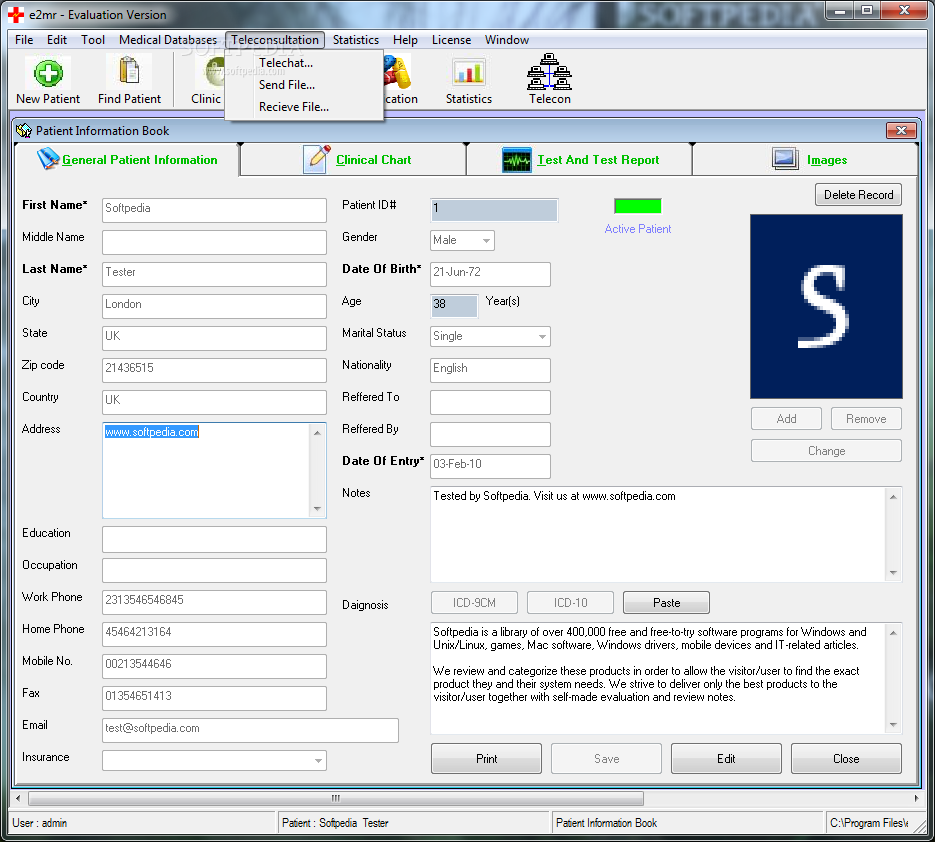This screenshot has height=842, width=935.
Task: Click the New Patient green plus icon
Action: coord(48,73)
